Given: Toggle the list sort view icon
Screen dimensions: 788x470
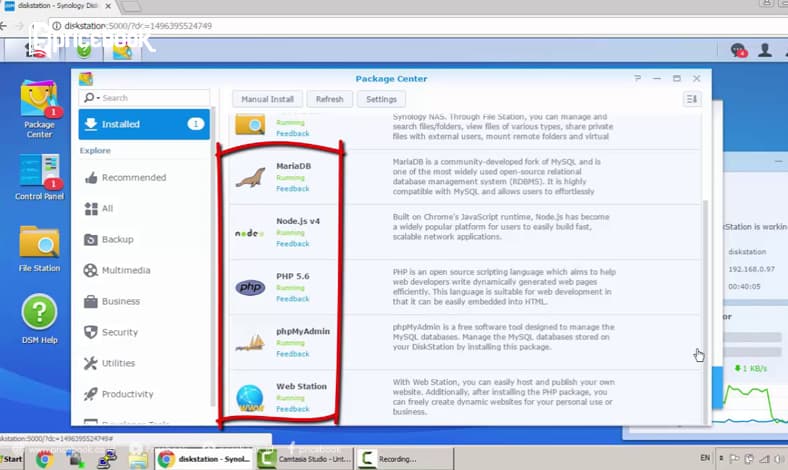Looking at the screenshot, I should (692, 99).
